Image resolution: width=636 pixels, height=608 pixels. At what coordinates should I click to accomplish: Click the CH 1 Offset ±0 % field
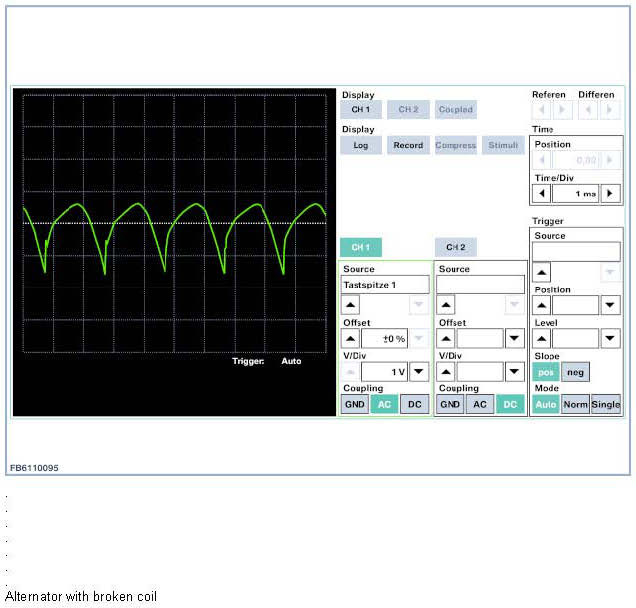coord(385,339)
